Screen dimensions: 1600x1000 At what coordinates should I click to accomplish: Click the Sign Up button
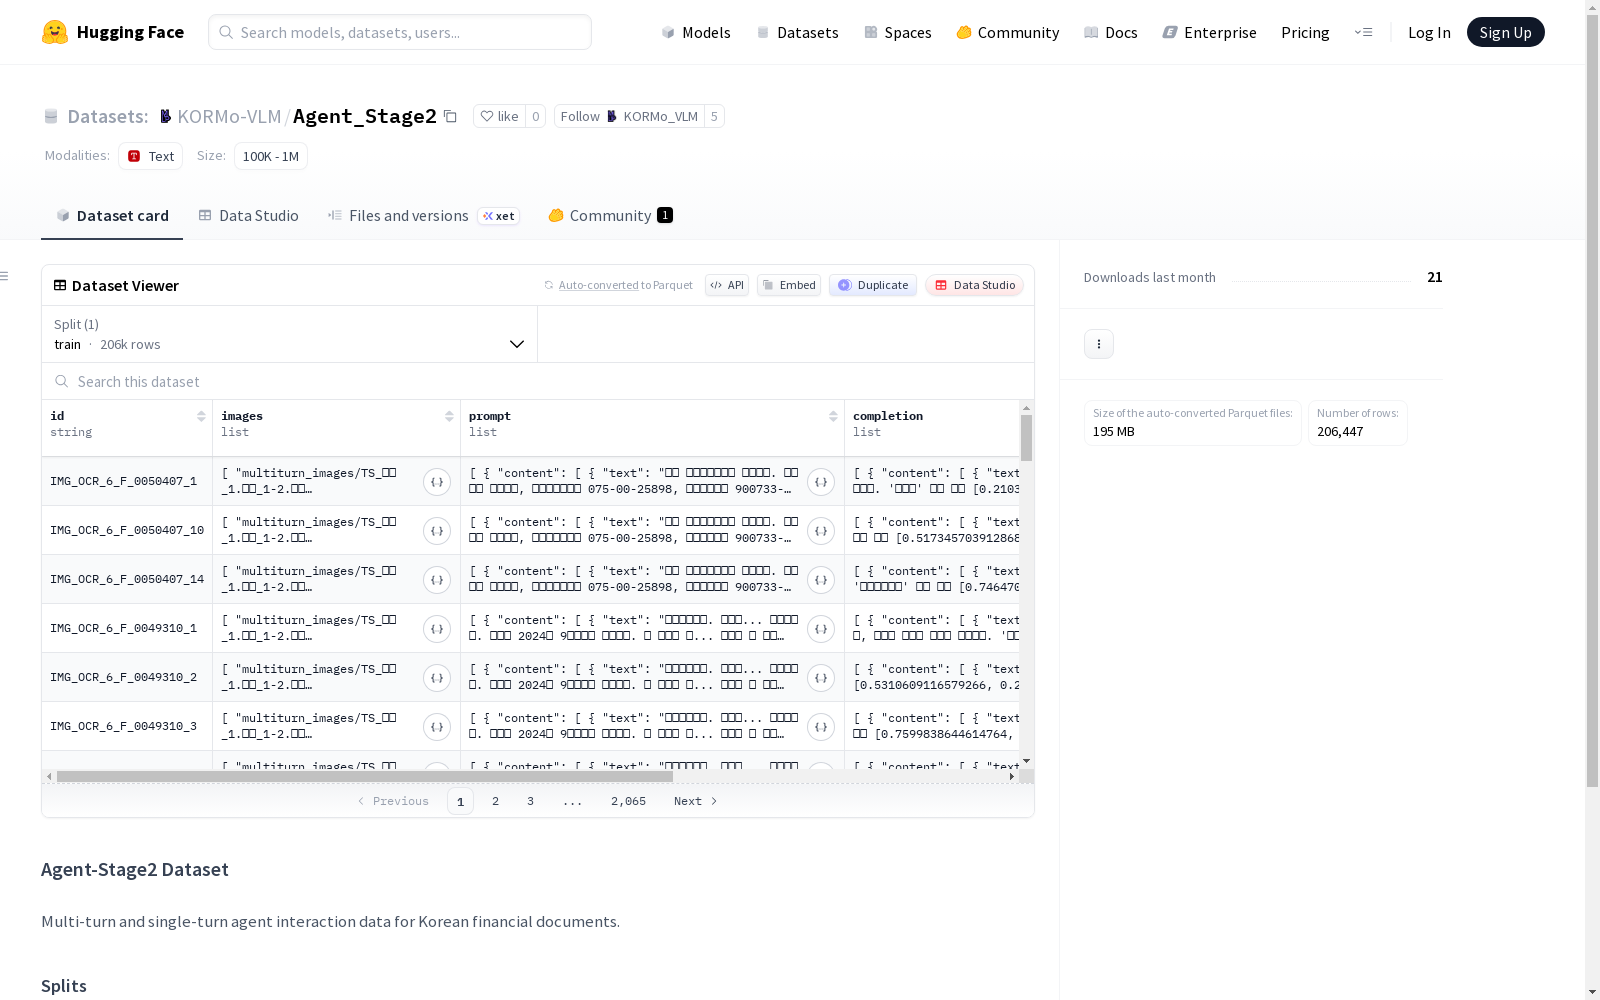click(1505, 32)
